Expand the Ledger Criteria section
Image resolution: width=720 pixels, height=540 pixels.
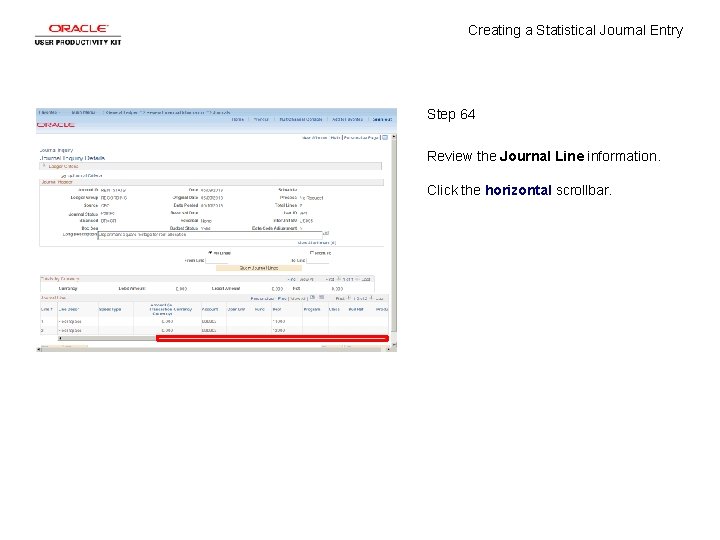[44, 166]
